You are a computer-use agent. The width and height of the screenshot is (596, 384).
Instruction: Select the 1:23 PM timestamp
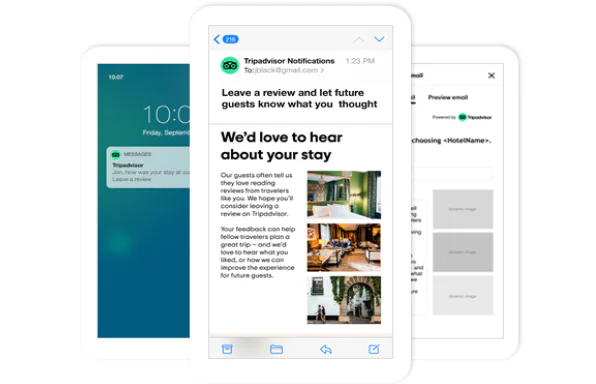coord(360,61)
